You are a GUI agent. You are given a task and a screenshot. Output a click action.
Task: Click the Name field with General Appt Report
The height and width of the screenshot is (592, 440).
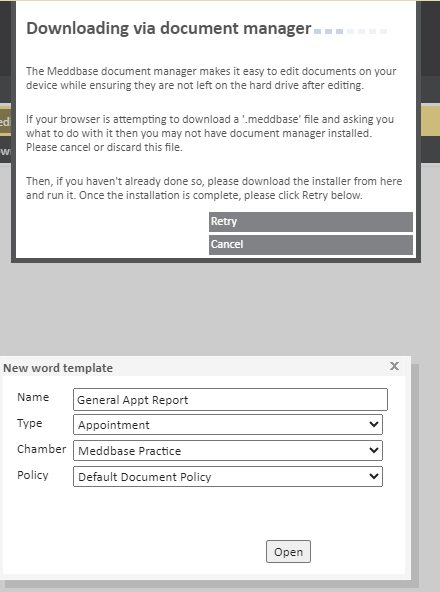click(230, 399)
